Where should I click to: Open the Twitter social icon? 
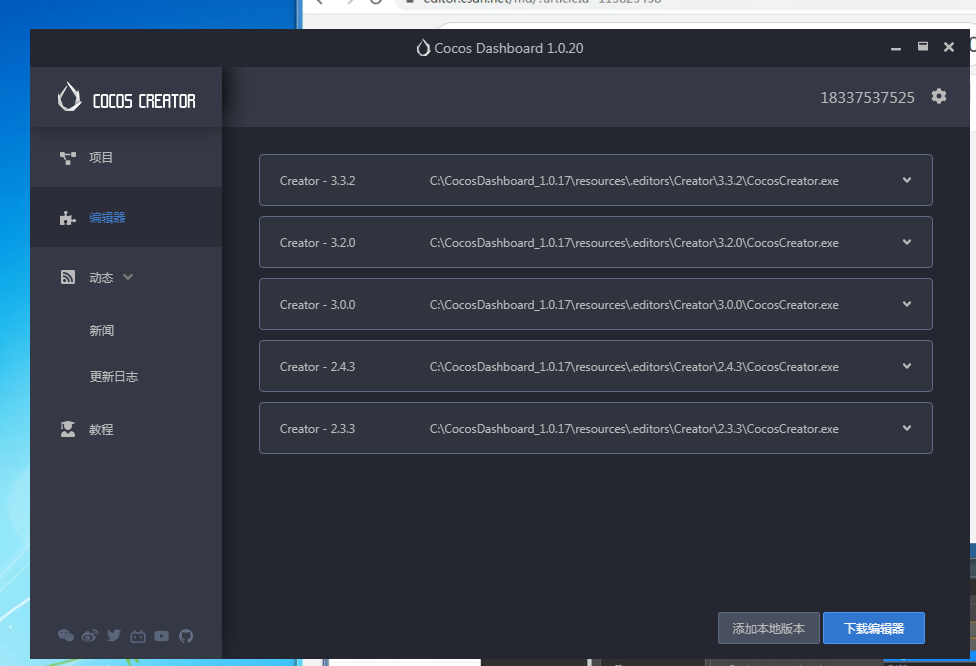tap(114, 636)
